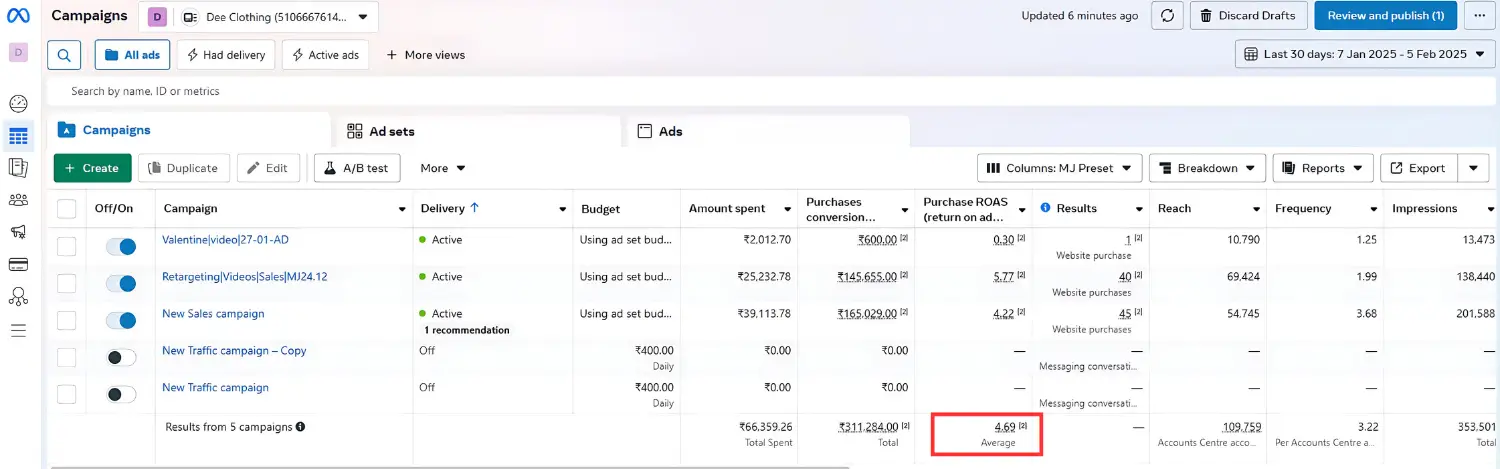
Task: Open Campaign column header dropdown arrow
Action: 402,209
